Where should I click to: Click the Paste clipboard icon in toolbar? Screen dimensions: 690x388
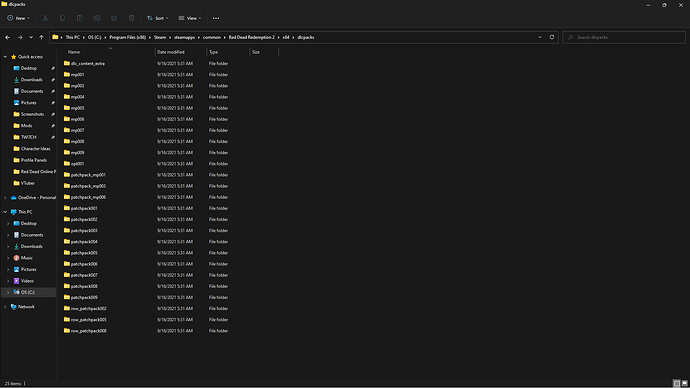pyautogui.click(x=80, y=18)
